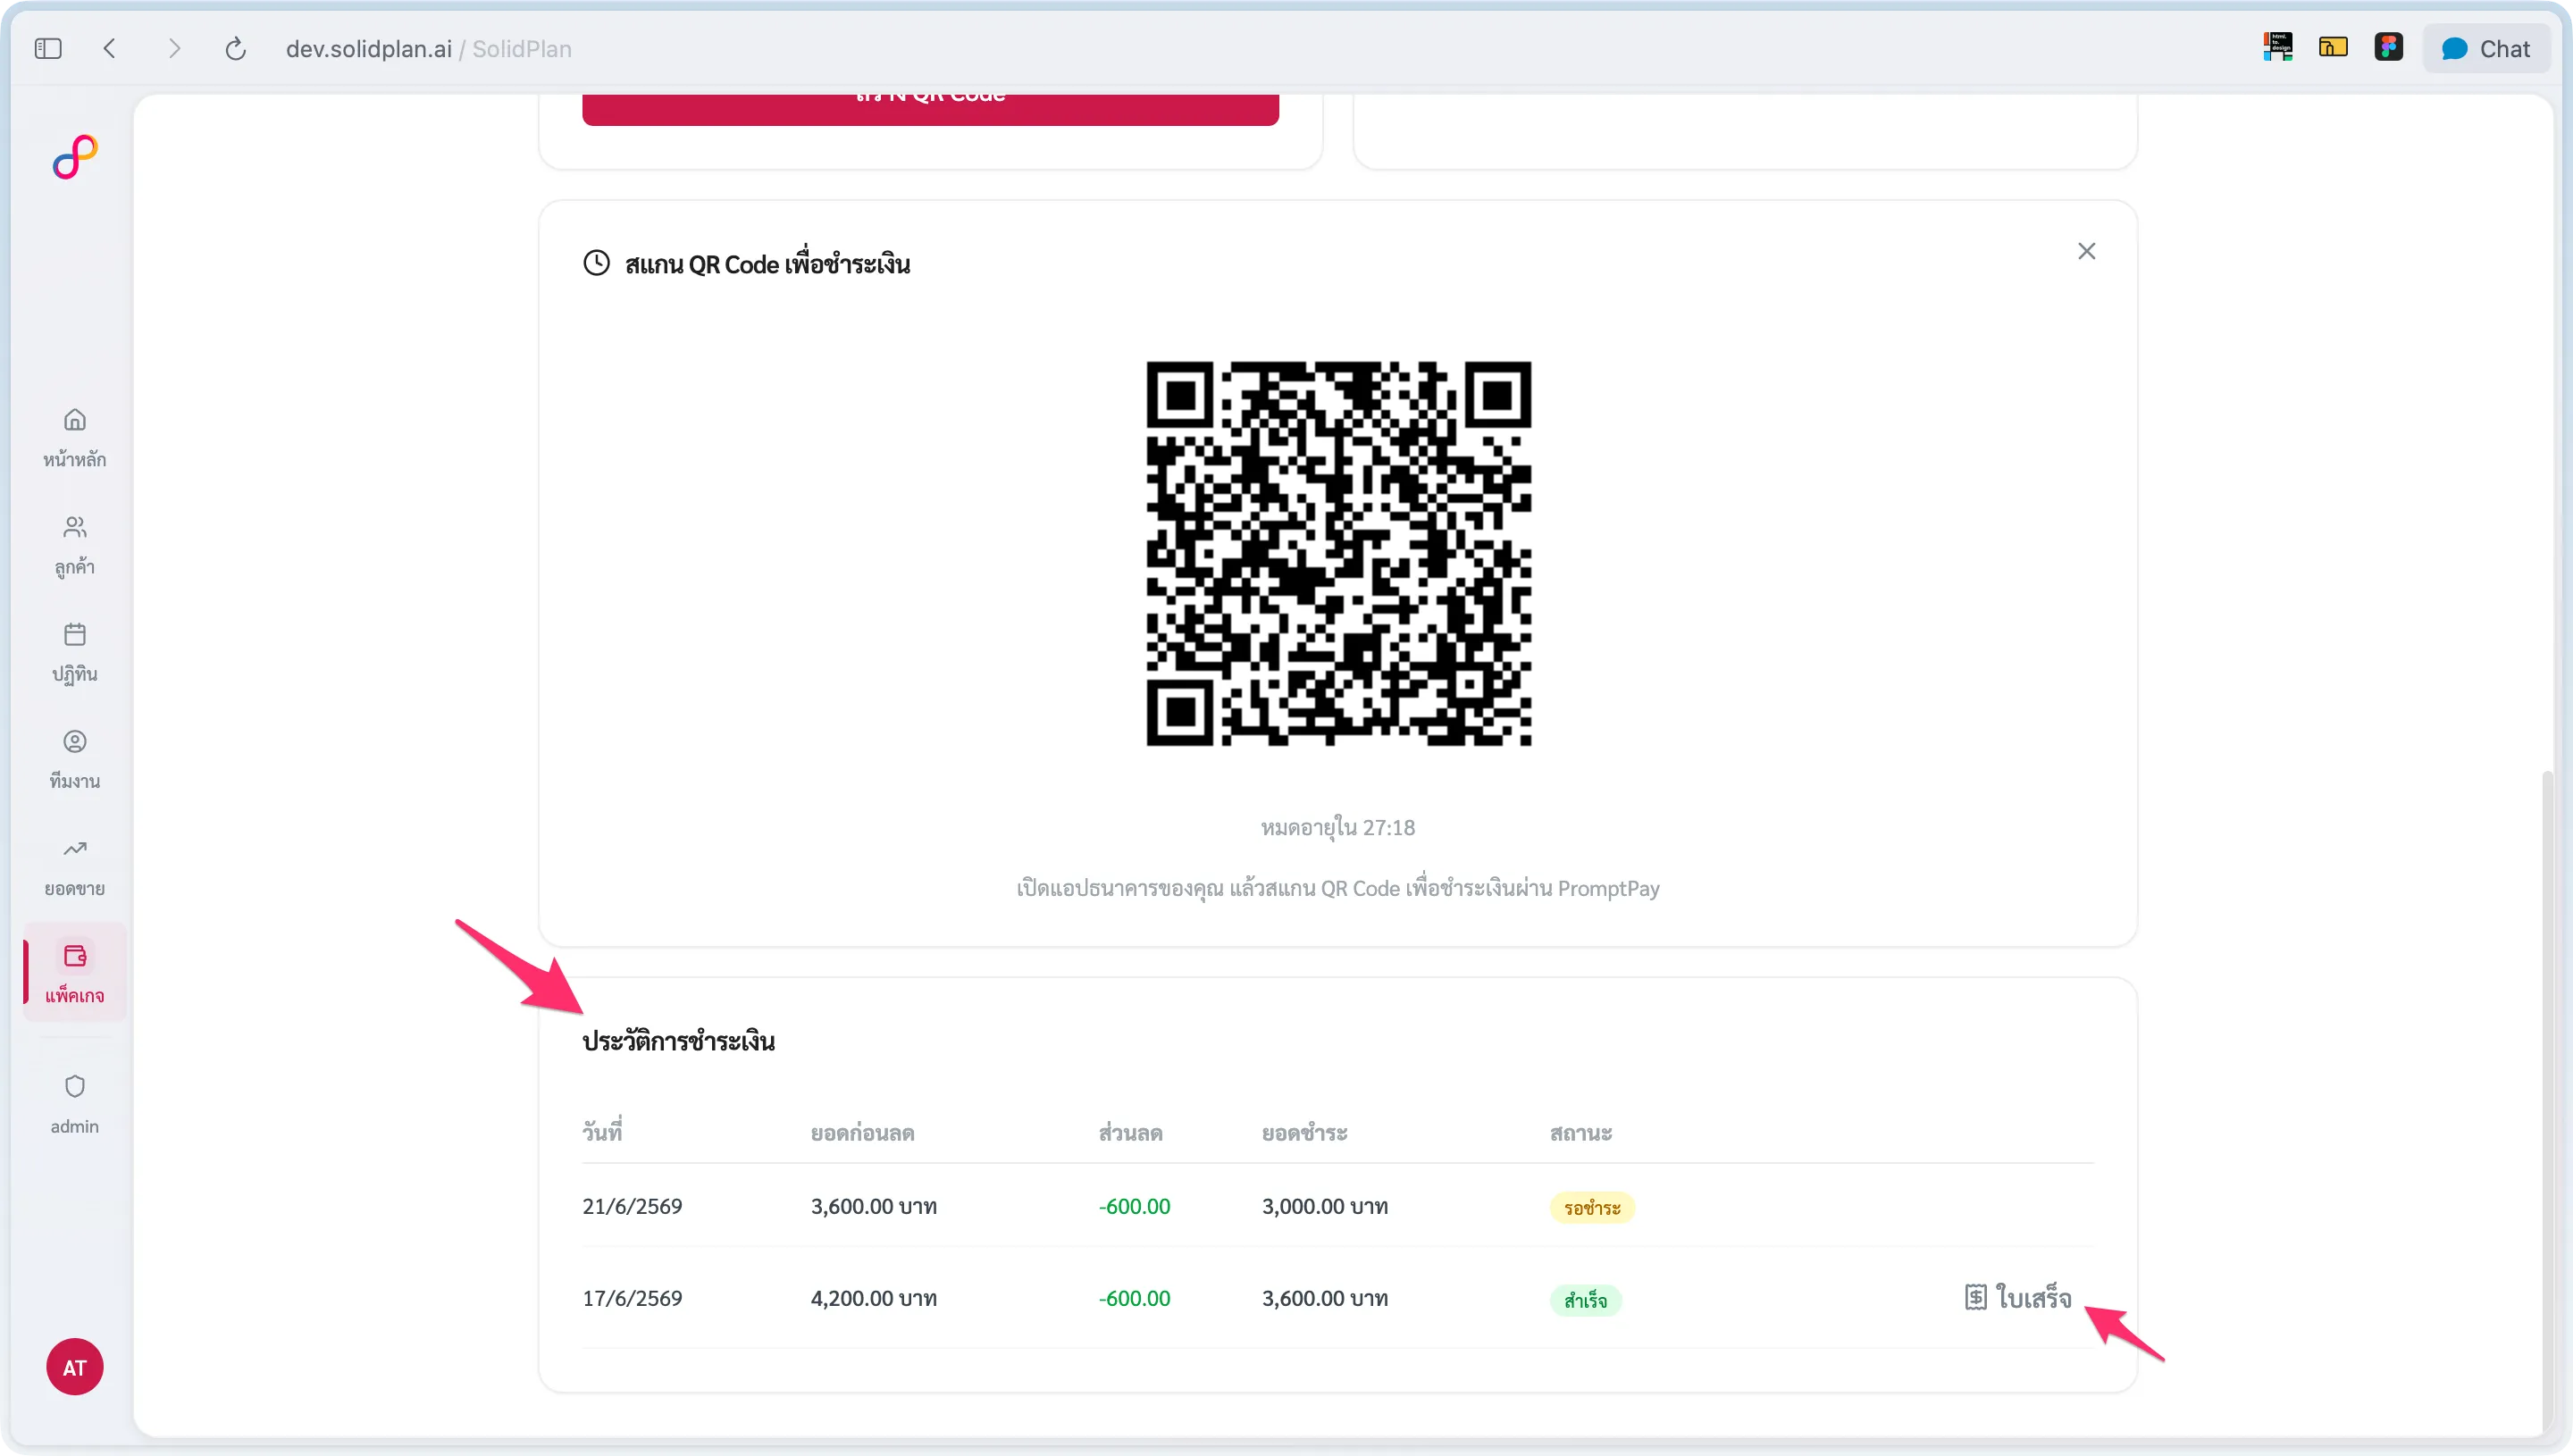
Task: Select the date 17/6/2569
Action: (632, 1298)
